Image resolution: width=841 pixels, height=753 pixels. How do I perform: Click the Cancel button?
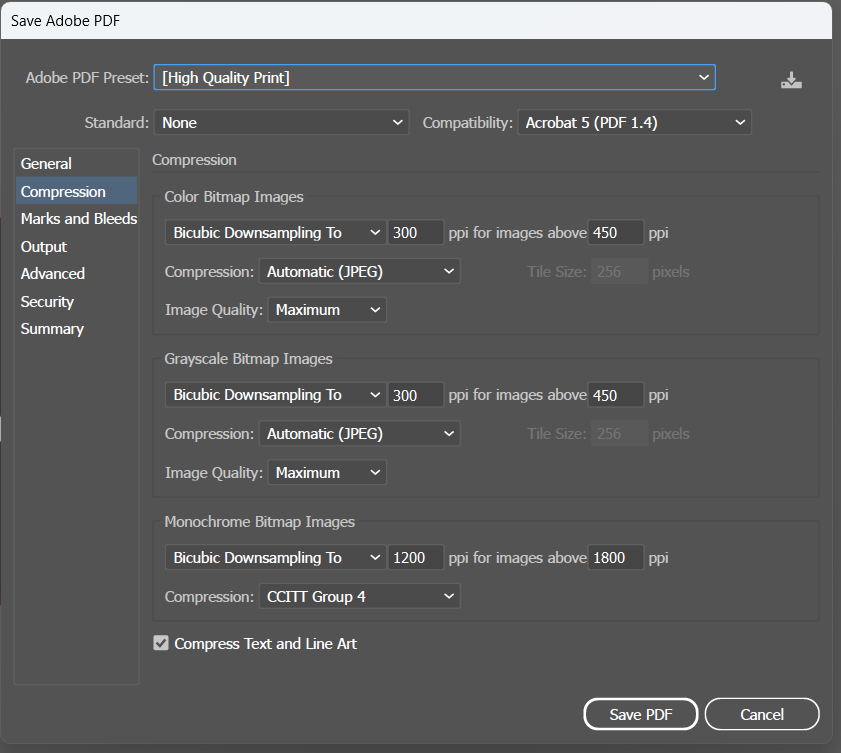tap(762, 714)
